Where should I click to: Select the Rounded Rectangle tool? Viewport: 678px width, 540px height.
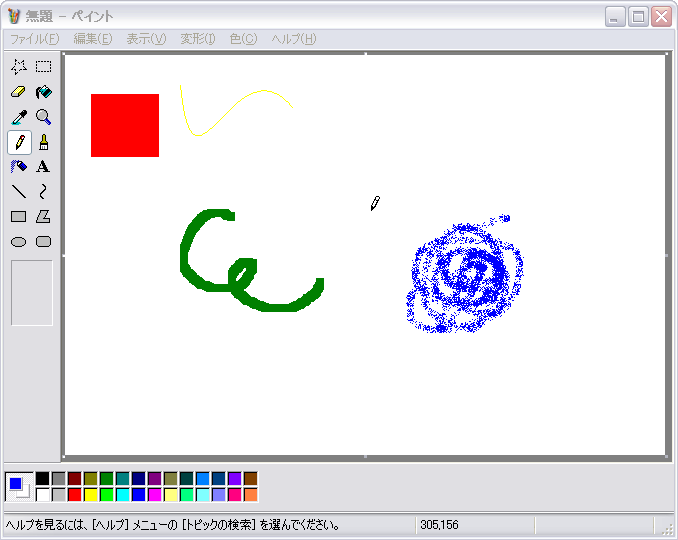point(43,242)
